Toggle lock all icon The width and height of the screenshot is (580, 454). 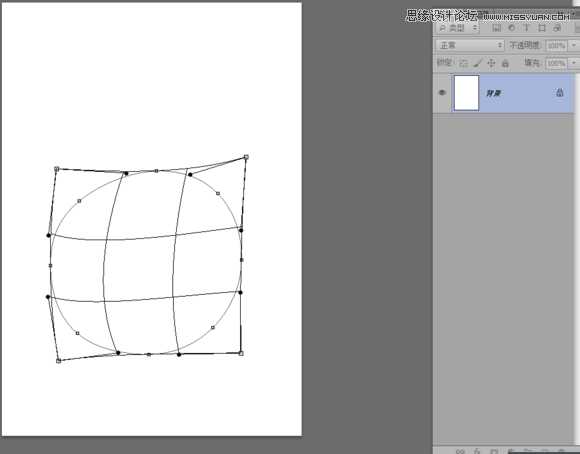(x=505, y=63)
